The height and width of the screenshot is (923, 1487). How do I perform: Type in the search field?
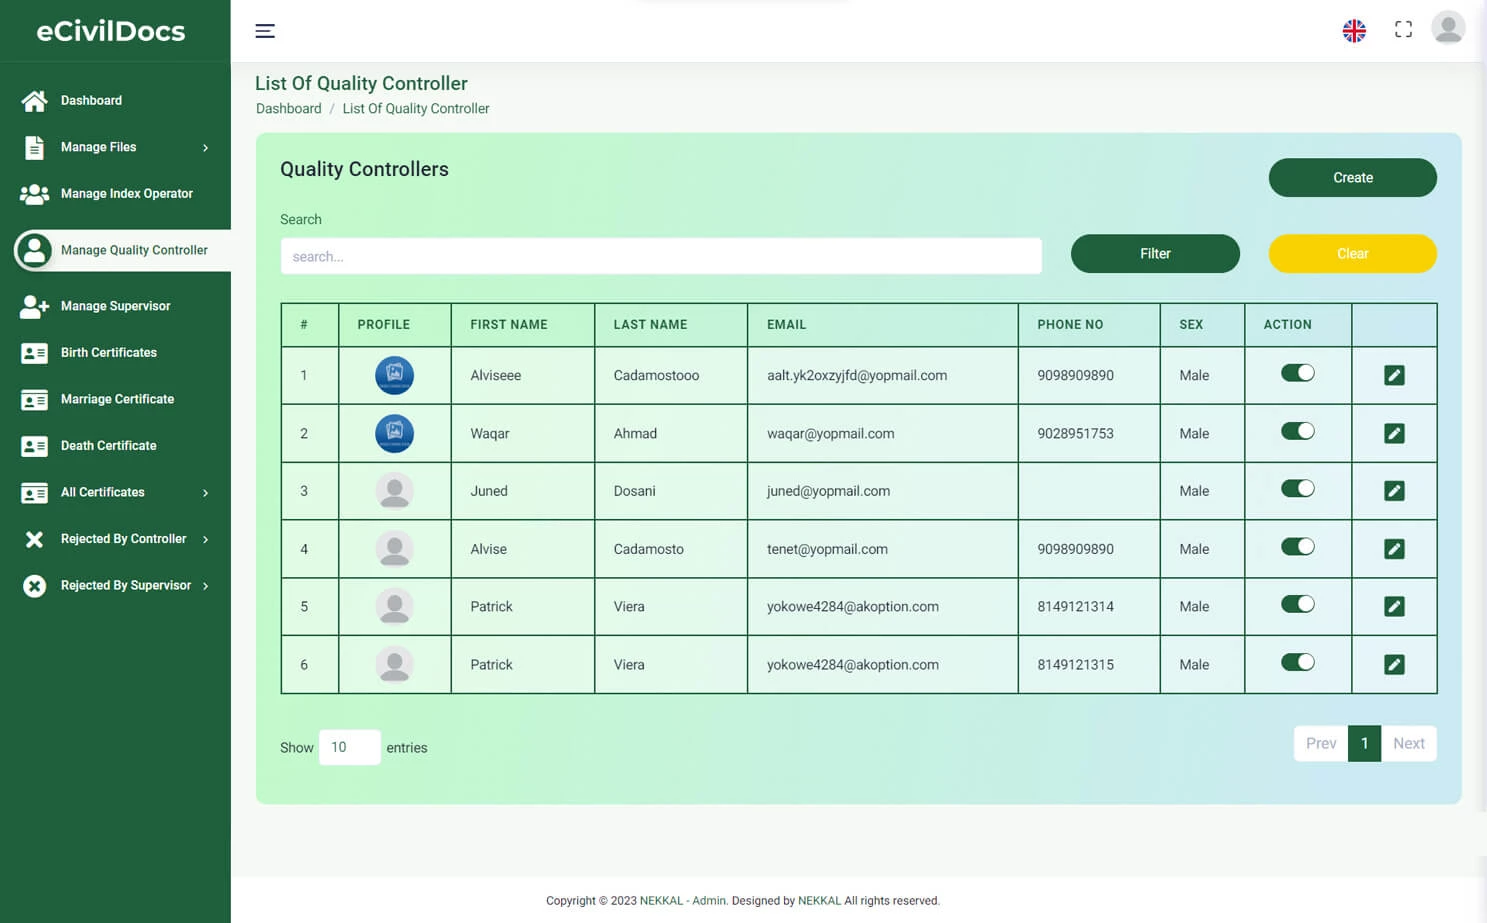click(660, 256)
